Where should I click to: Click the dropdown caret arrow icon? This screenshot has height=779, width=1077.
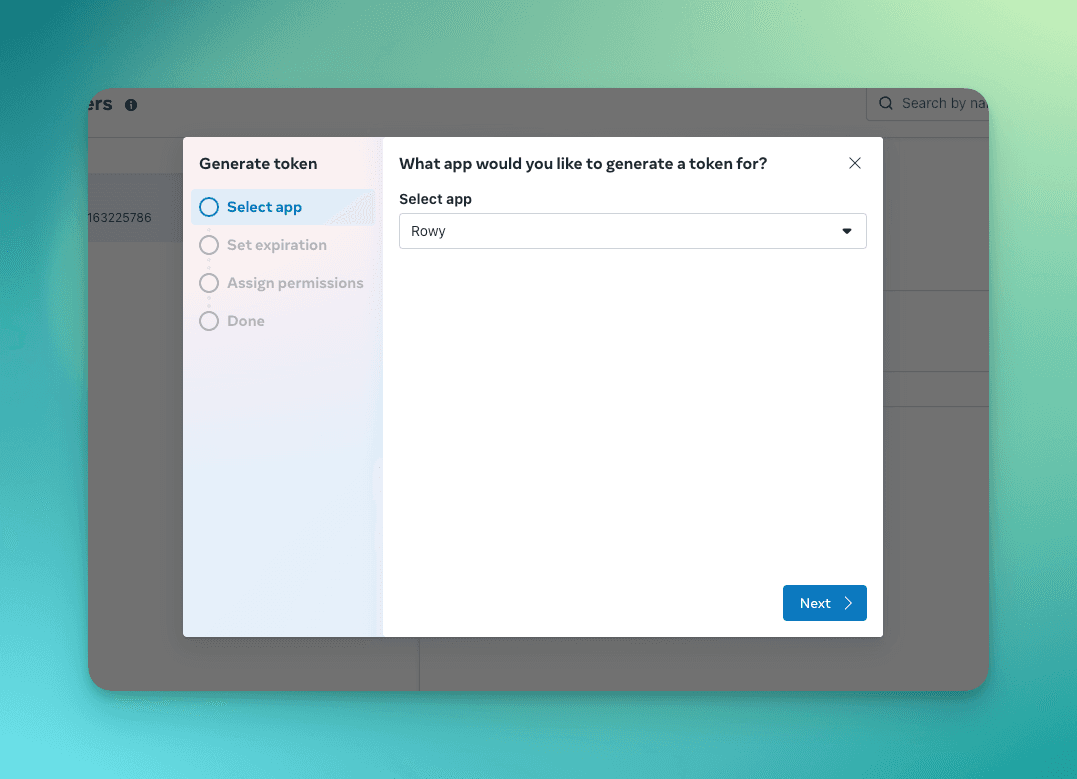(847, 232)
